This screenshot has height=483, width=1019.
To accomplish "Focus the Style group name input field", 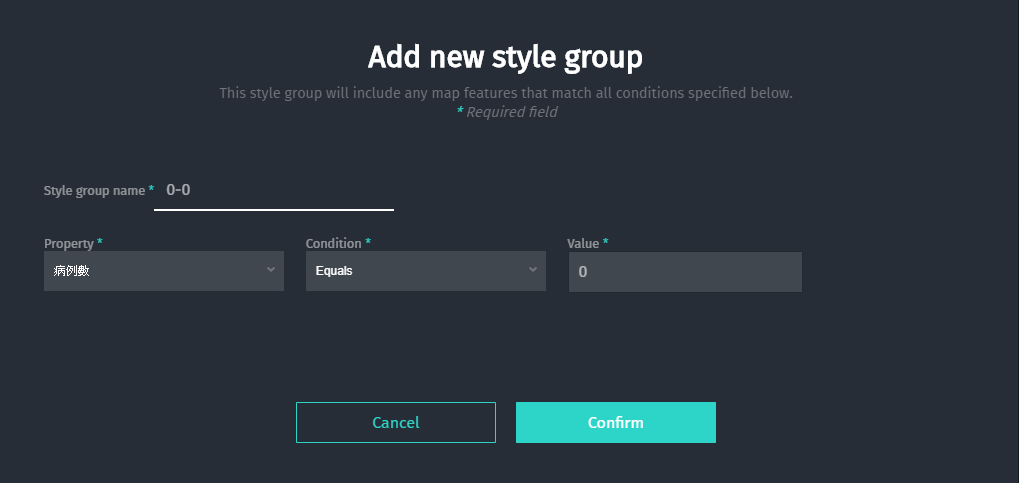I will pos(273,190).
